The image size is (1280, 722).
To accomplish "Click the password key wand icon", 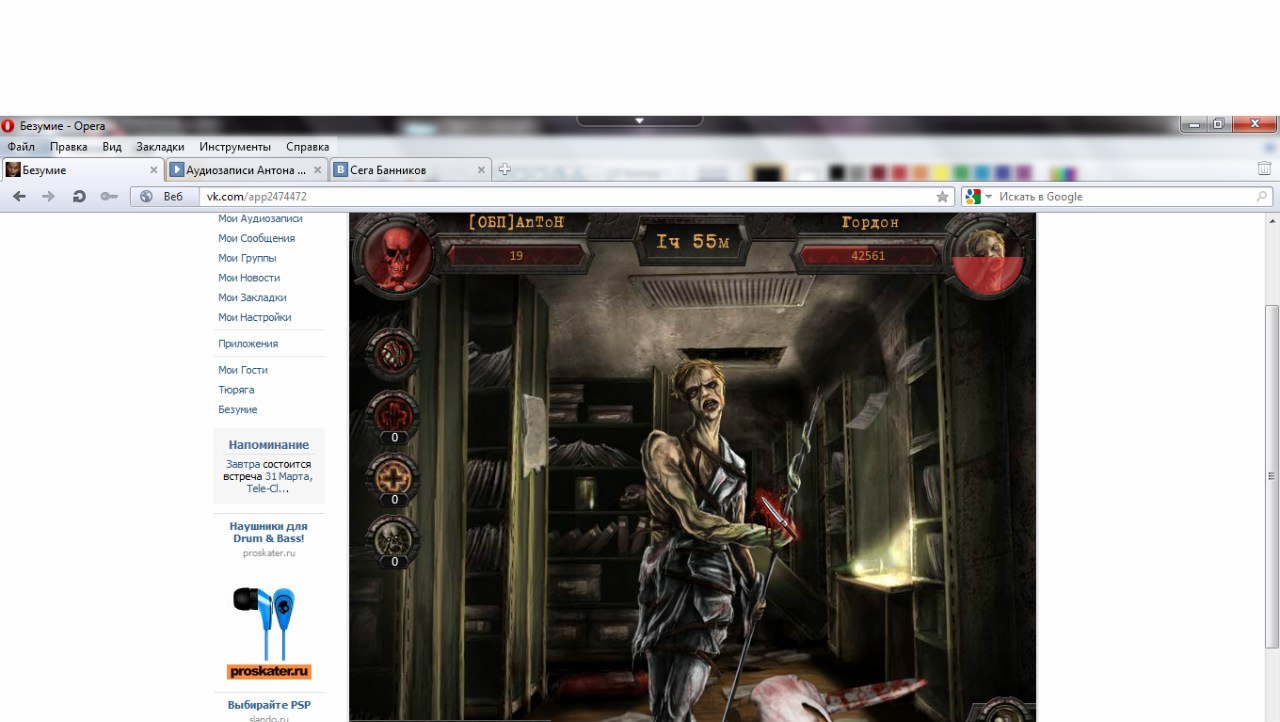I will point(109,196).
